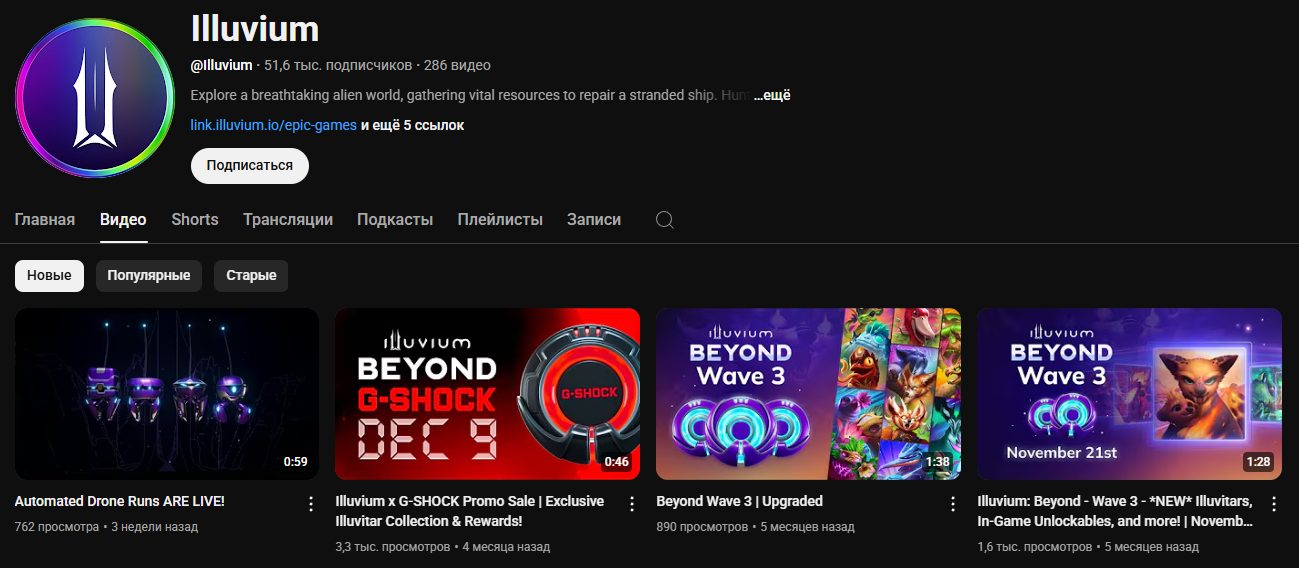
Task: Click 890 просмотров metadata text
Action: pyautogui.click(x=702, y=526)
